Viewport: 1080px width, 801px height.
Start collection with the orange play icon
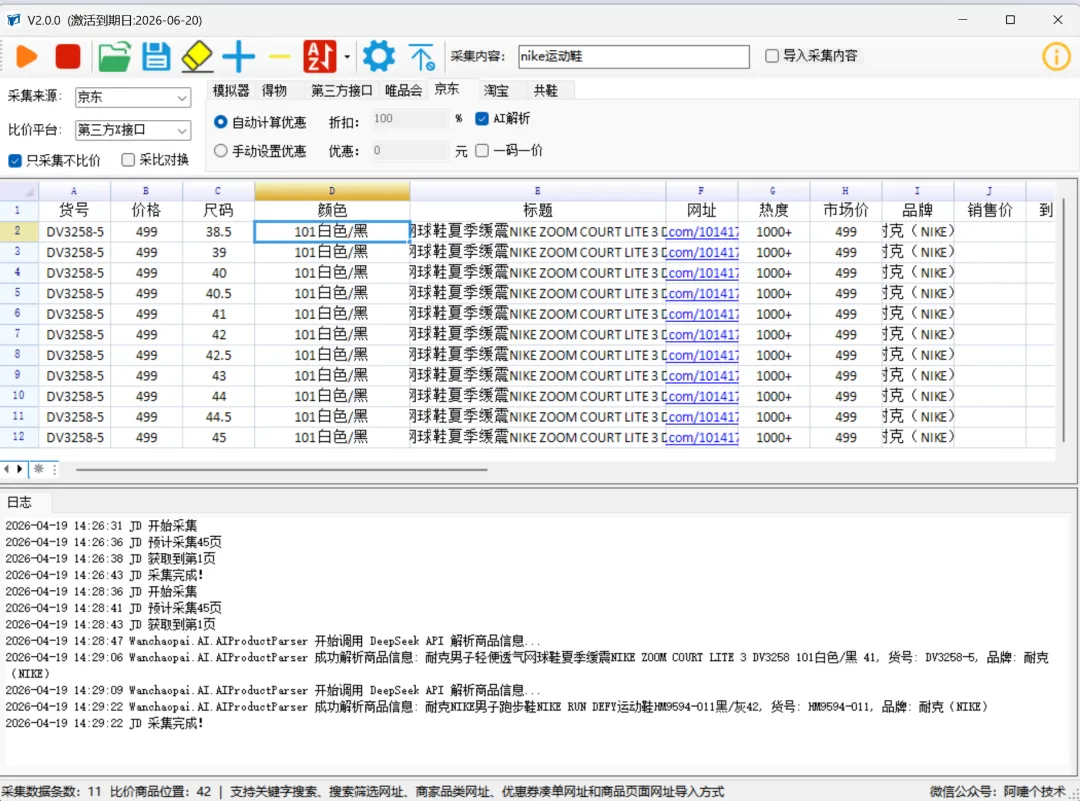click(x=27, y=56)
